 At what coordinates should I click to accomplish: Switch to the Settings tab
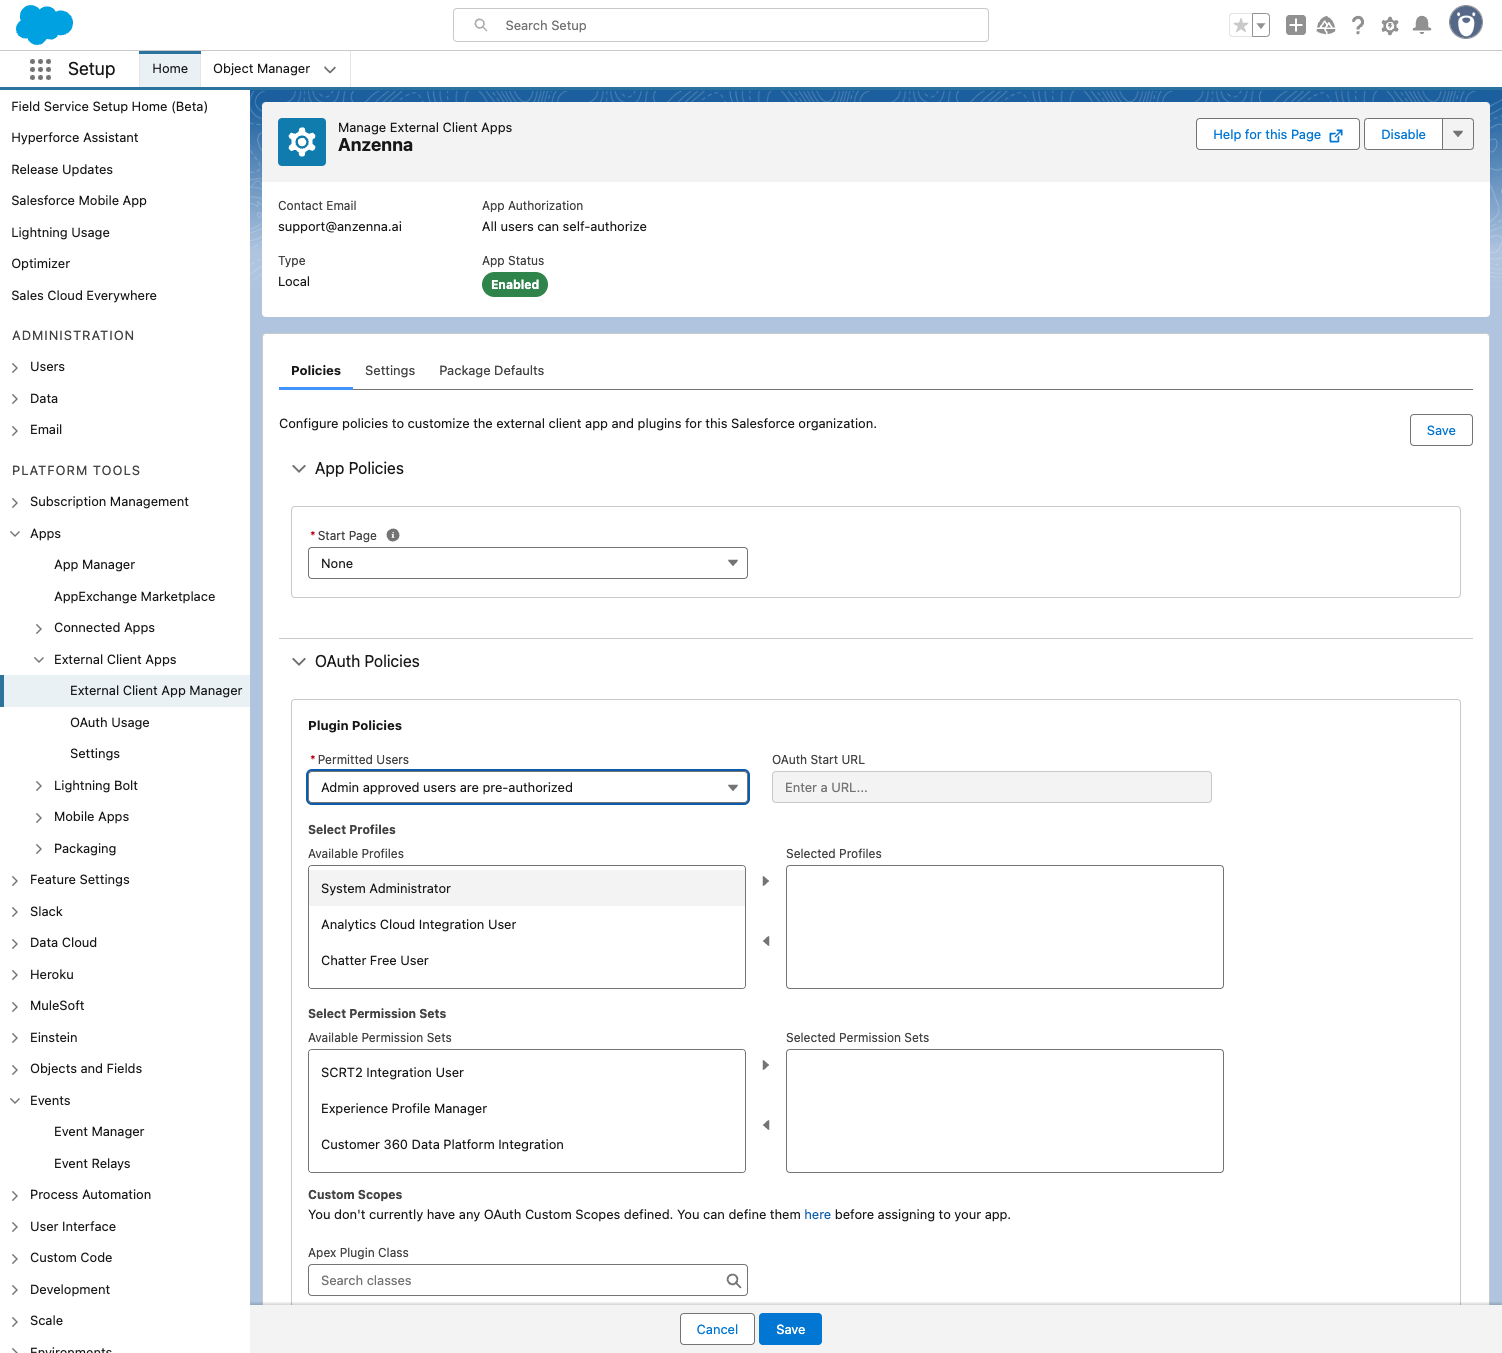pos(389,371)
